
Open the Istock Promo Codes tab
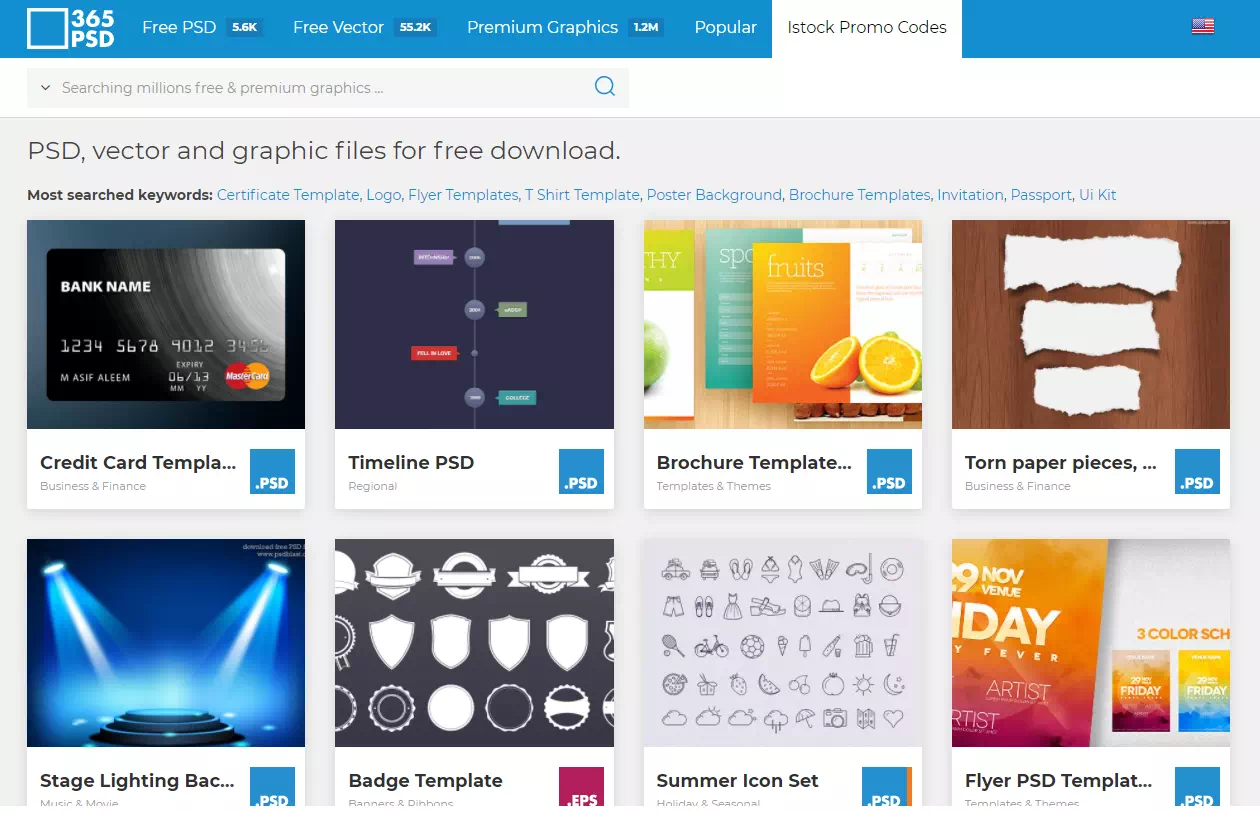click(x=867, y=28)
